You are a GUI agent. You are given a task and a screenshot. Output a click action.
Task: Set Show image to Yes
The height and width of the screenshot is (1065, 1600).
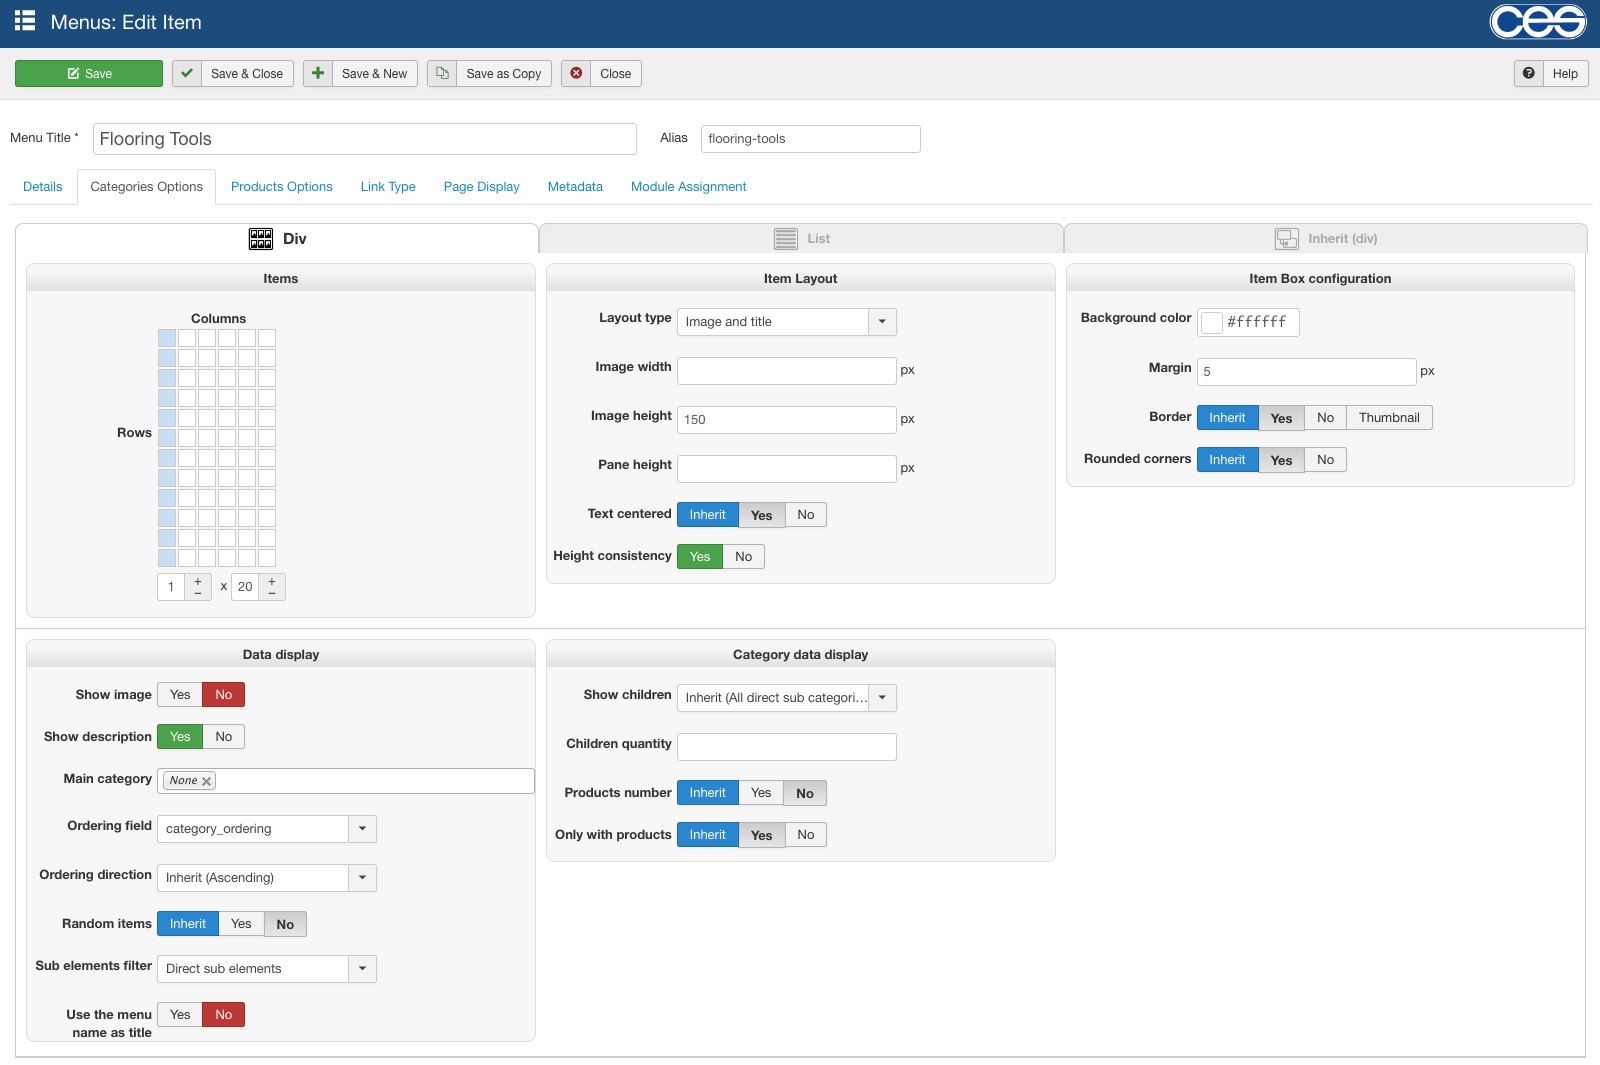coord(180,695)
